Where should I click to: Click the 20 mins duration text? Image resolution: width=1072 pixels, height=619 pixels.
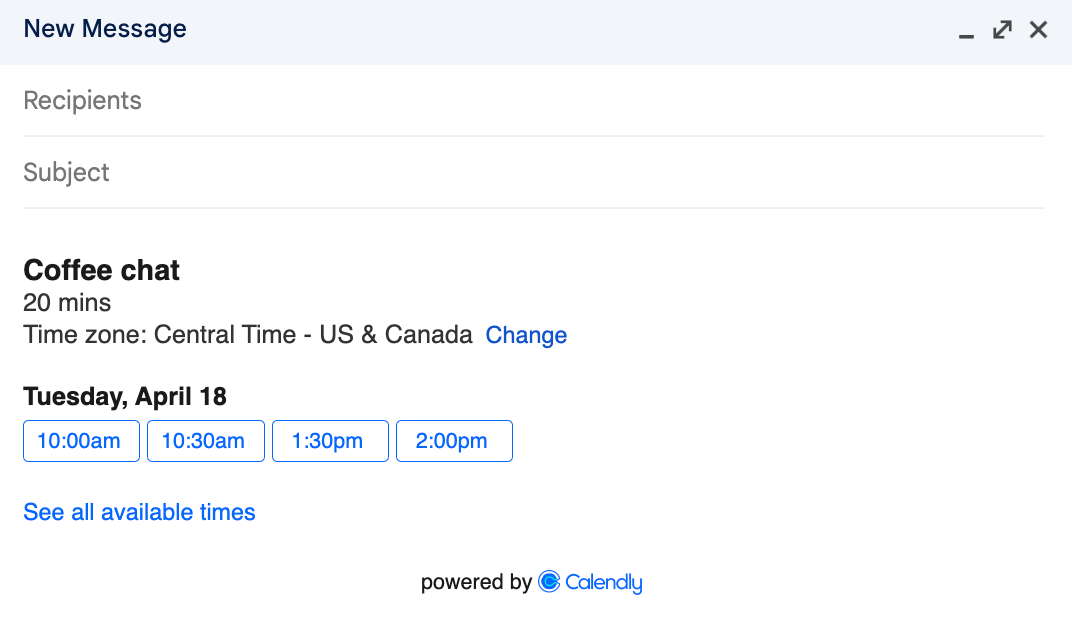click(67, 302)
